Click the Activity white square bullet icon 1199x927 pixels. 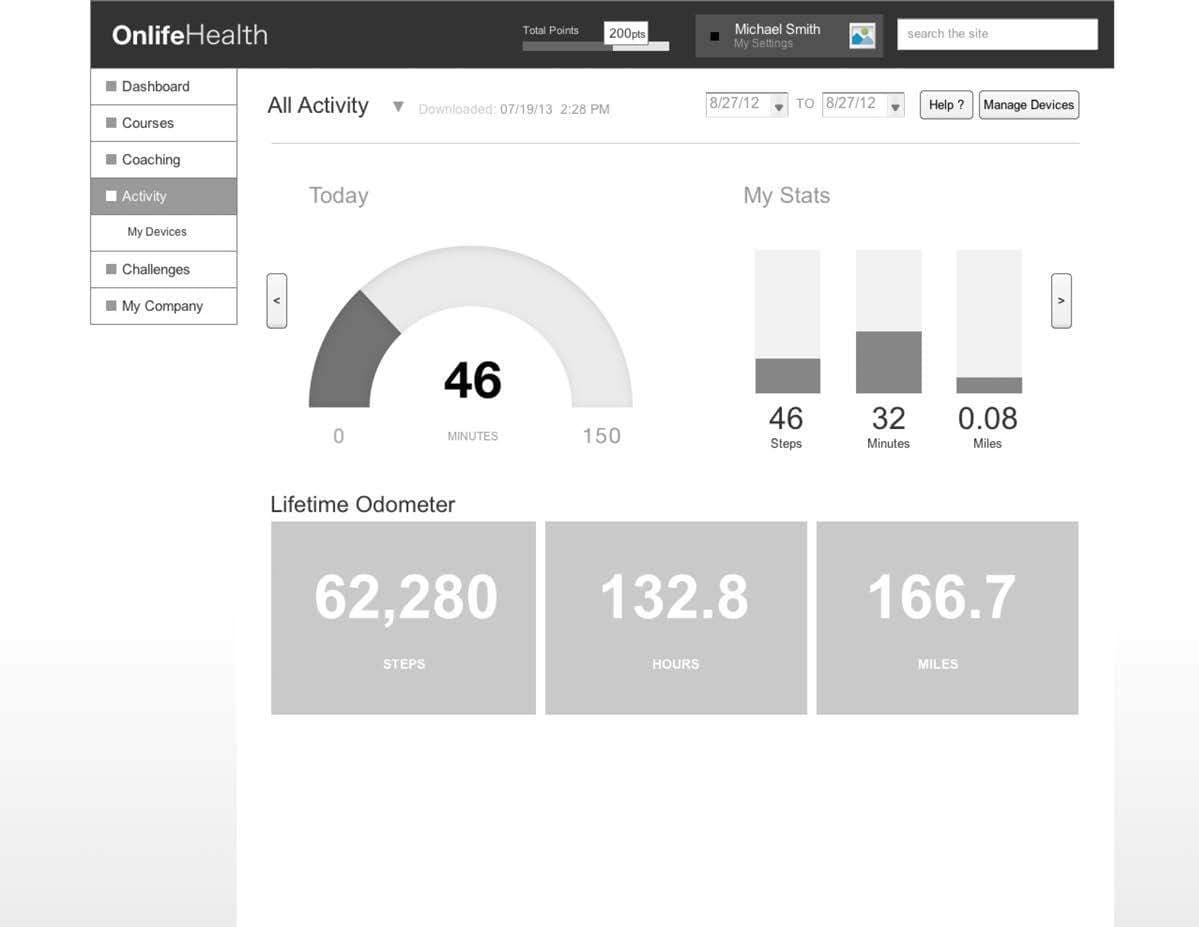tap(111, 196)
